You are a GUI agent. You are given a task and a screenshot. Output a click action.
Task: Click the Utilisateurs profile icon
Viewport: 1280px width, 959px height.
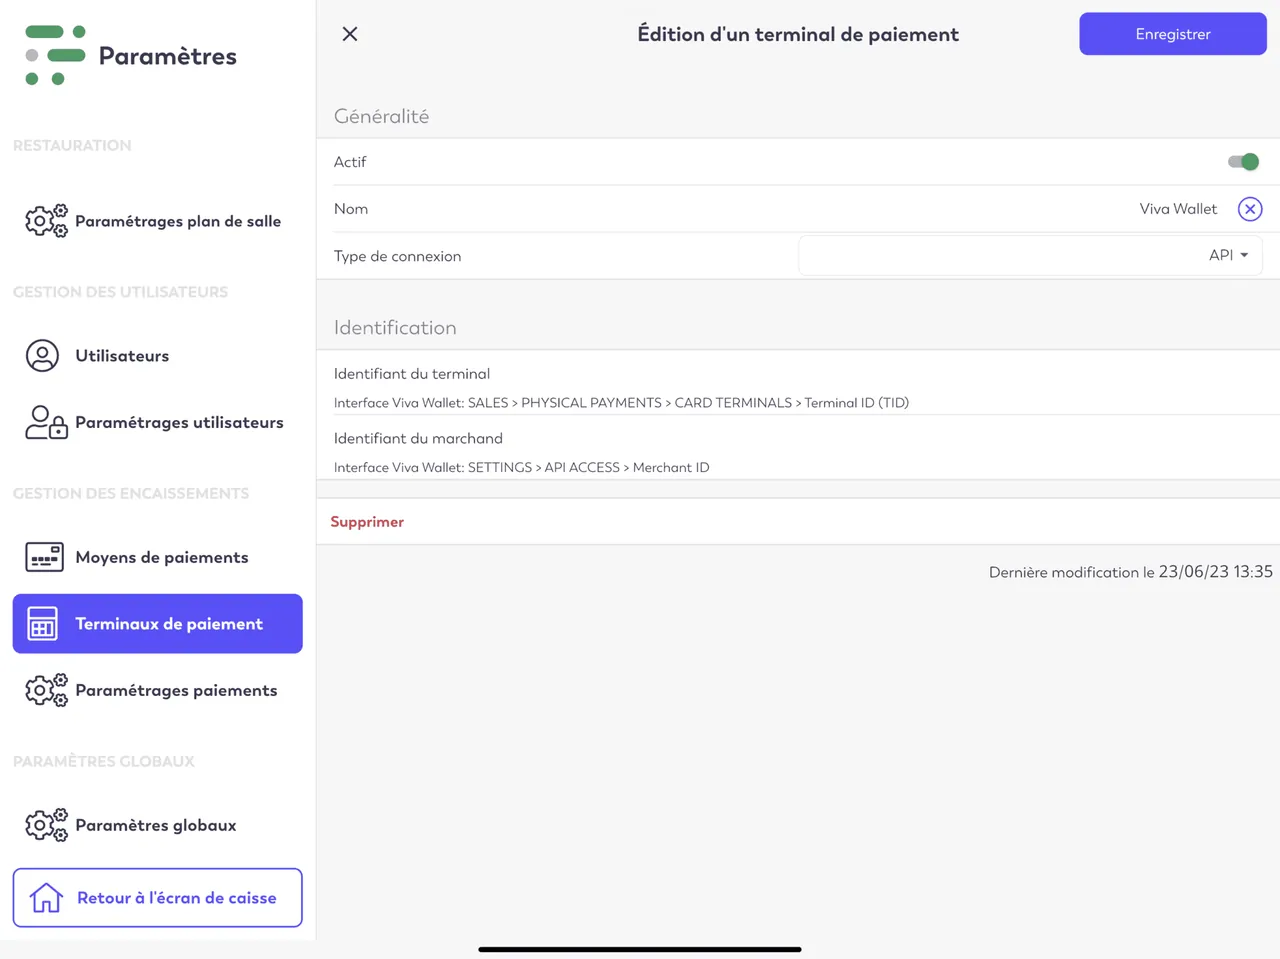coord(42,356)
